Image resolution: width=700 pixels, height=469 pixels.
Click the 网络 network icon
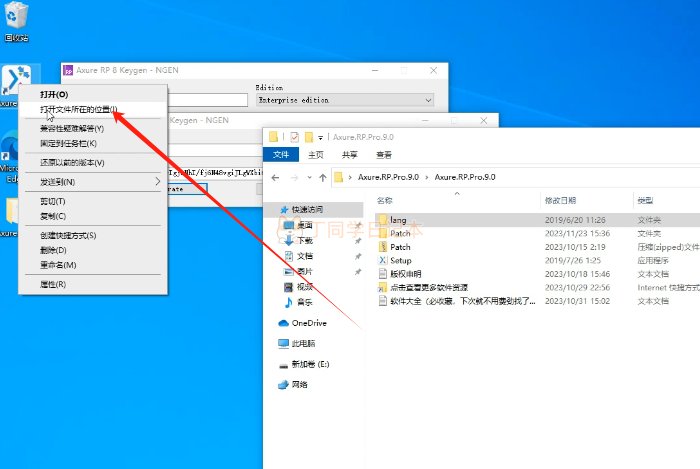283,385
